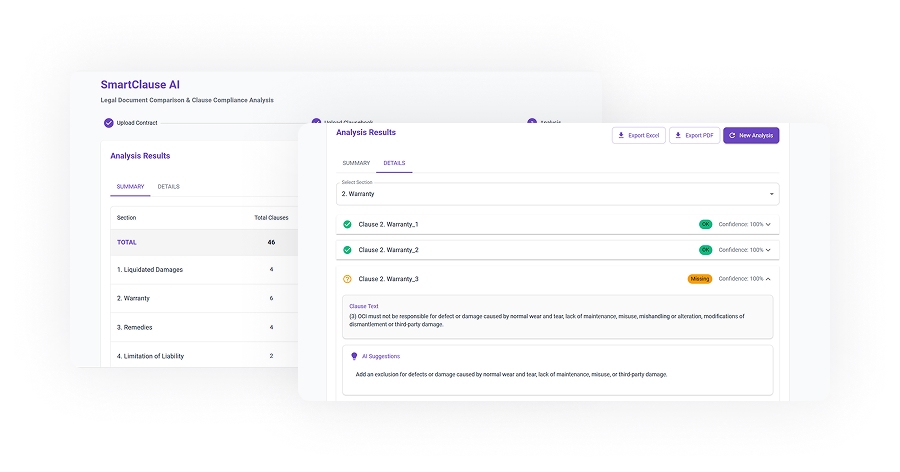Click the green check icon for Warranty_1
The image size is (900, 472).
pyautogui.click(x=347, y=224)
